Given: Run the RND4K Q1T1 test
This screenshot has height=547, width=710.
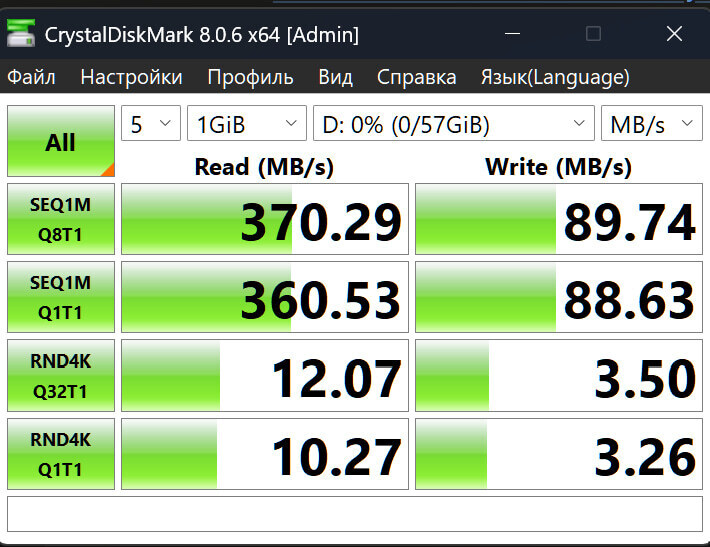Looking at the screenshot, I should (61, 454).
